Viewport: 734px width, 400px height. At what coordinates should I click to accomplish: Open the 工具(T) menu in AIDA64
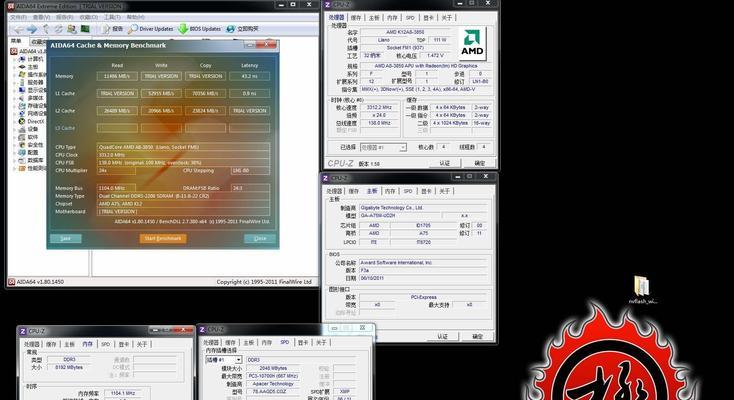[112, 17]
